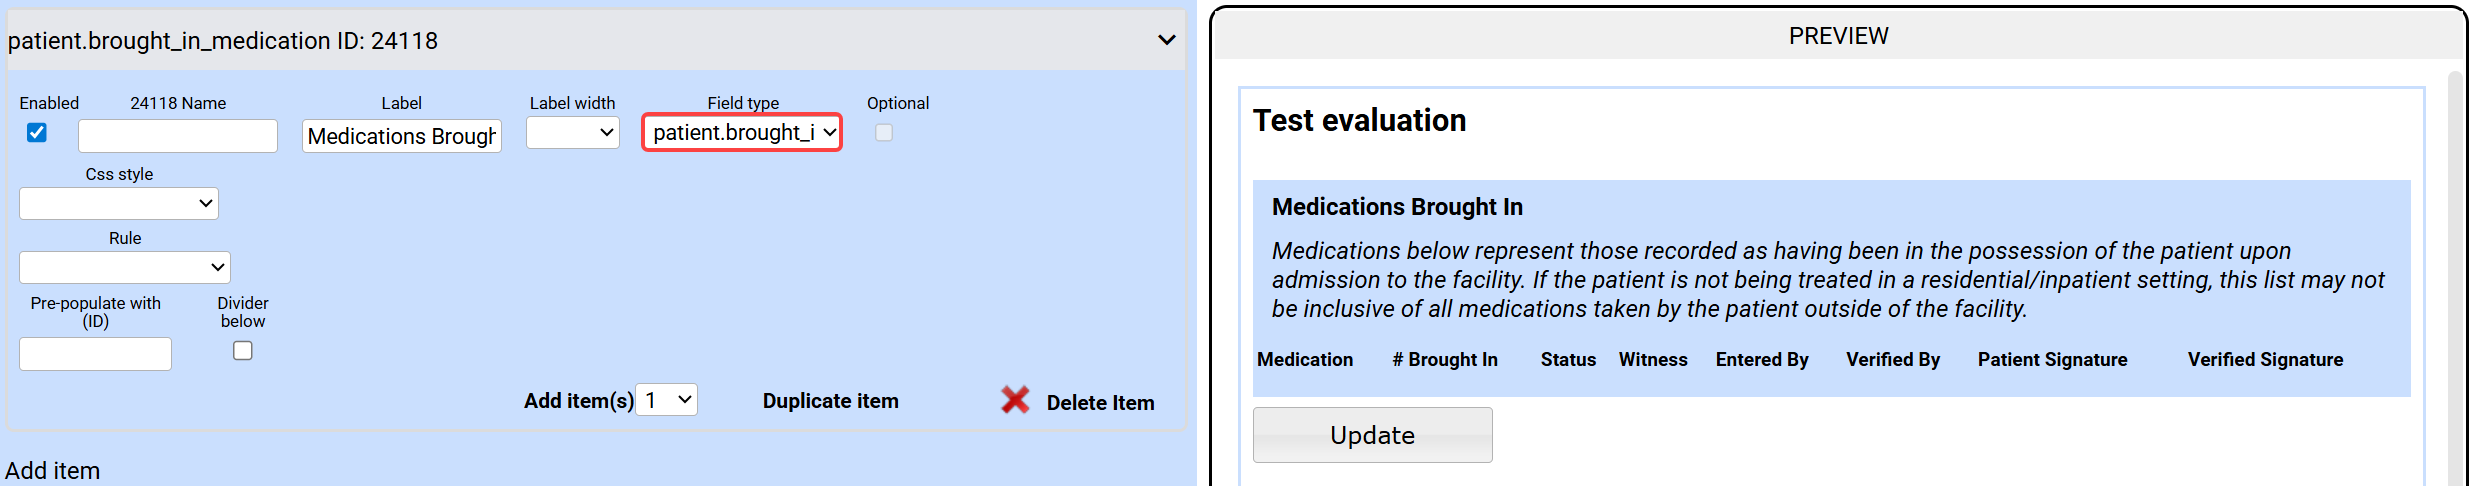Click into the 24118 Name field
Screen dimensions: 2469x486
point(178,136)
